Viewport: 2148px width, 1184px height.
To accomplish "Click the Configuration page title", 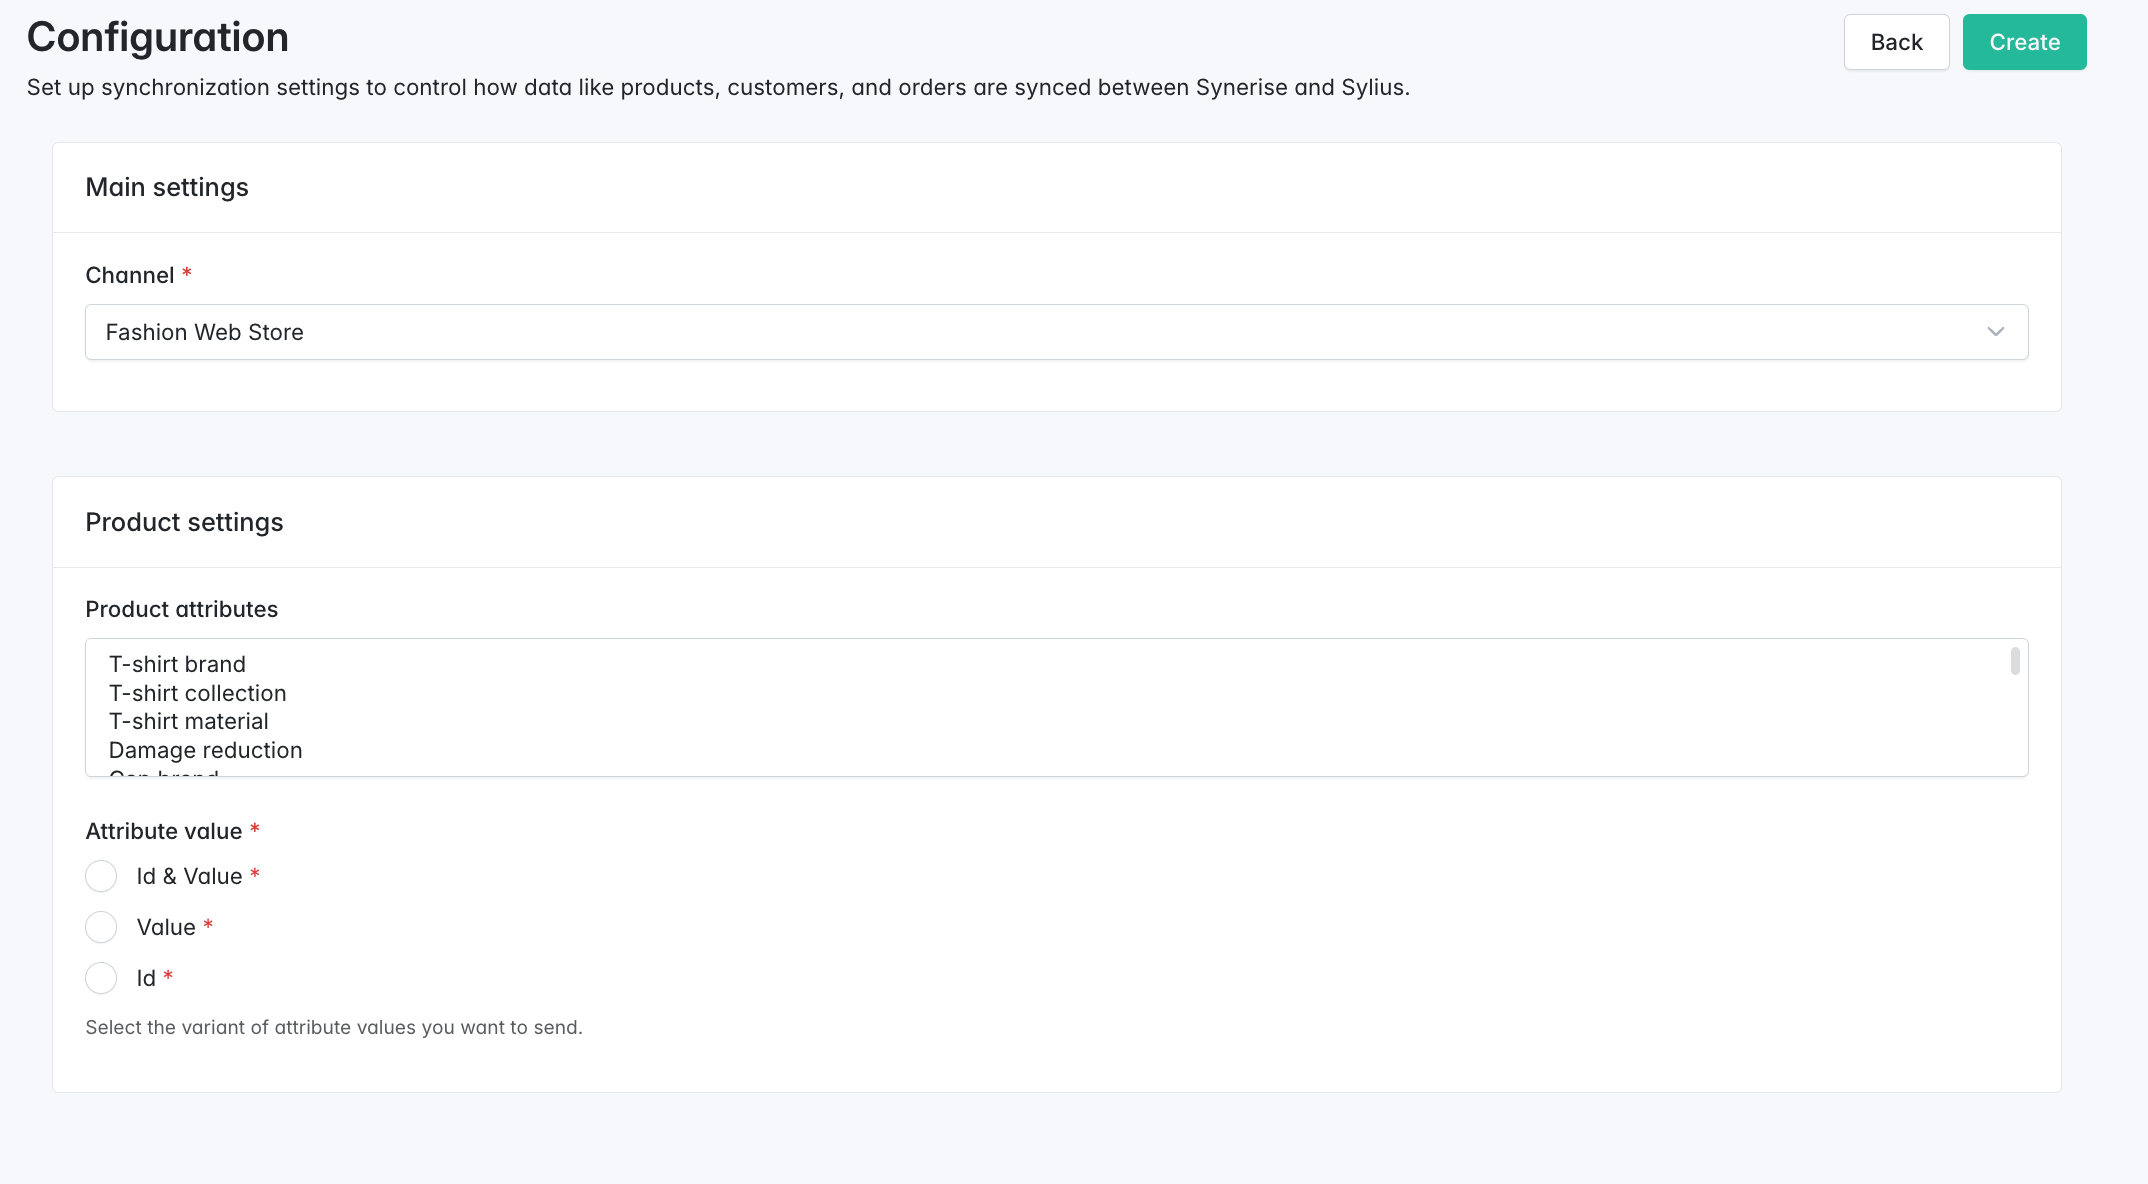I will [157, 37].
